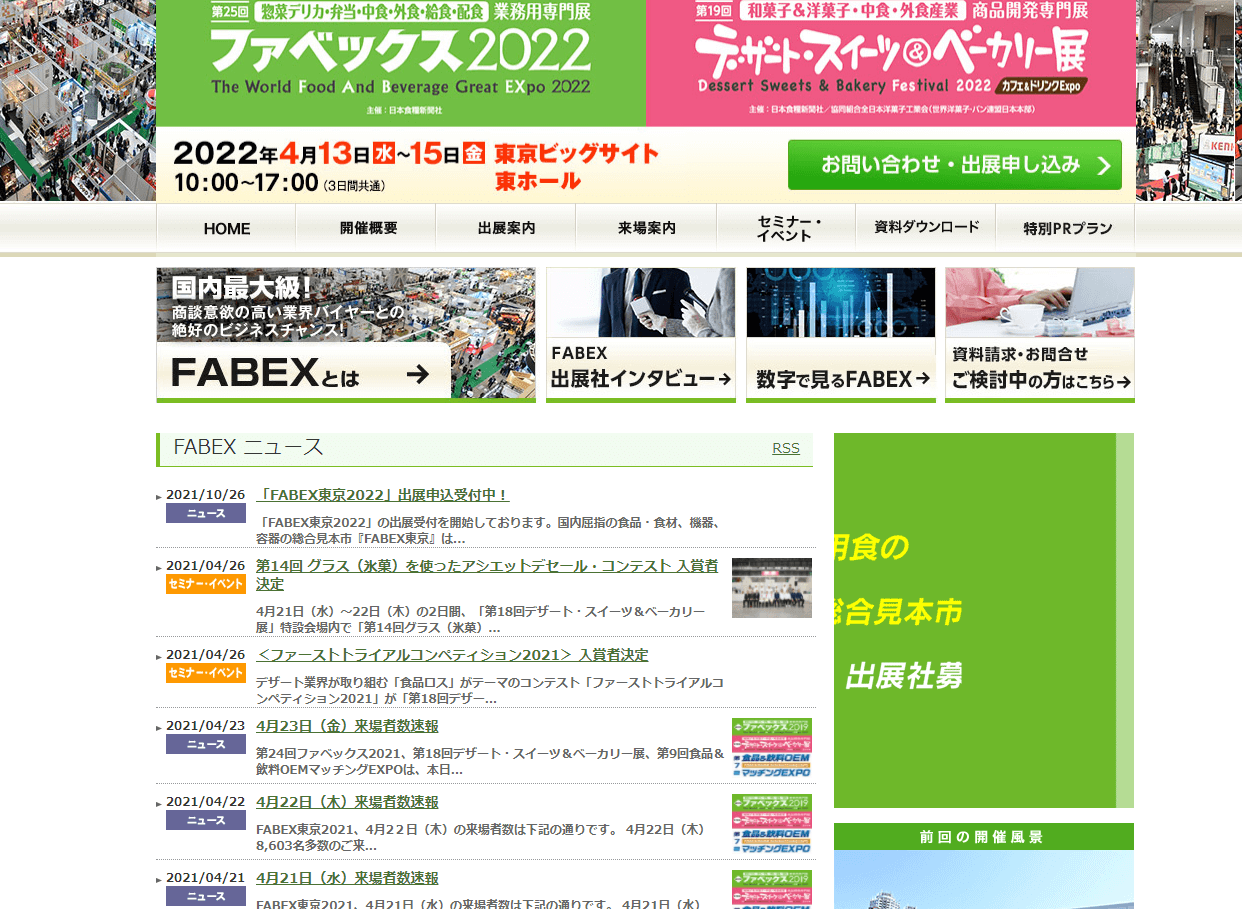Open ファーストトライアルコンペティション2021 入賞者決定 link
Image resolution: width=1242 pixels, height=909 pixels.
pyautogui.click(x=452, y=655)
